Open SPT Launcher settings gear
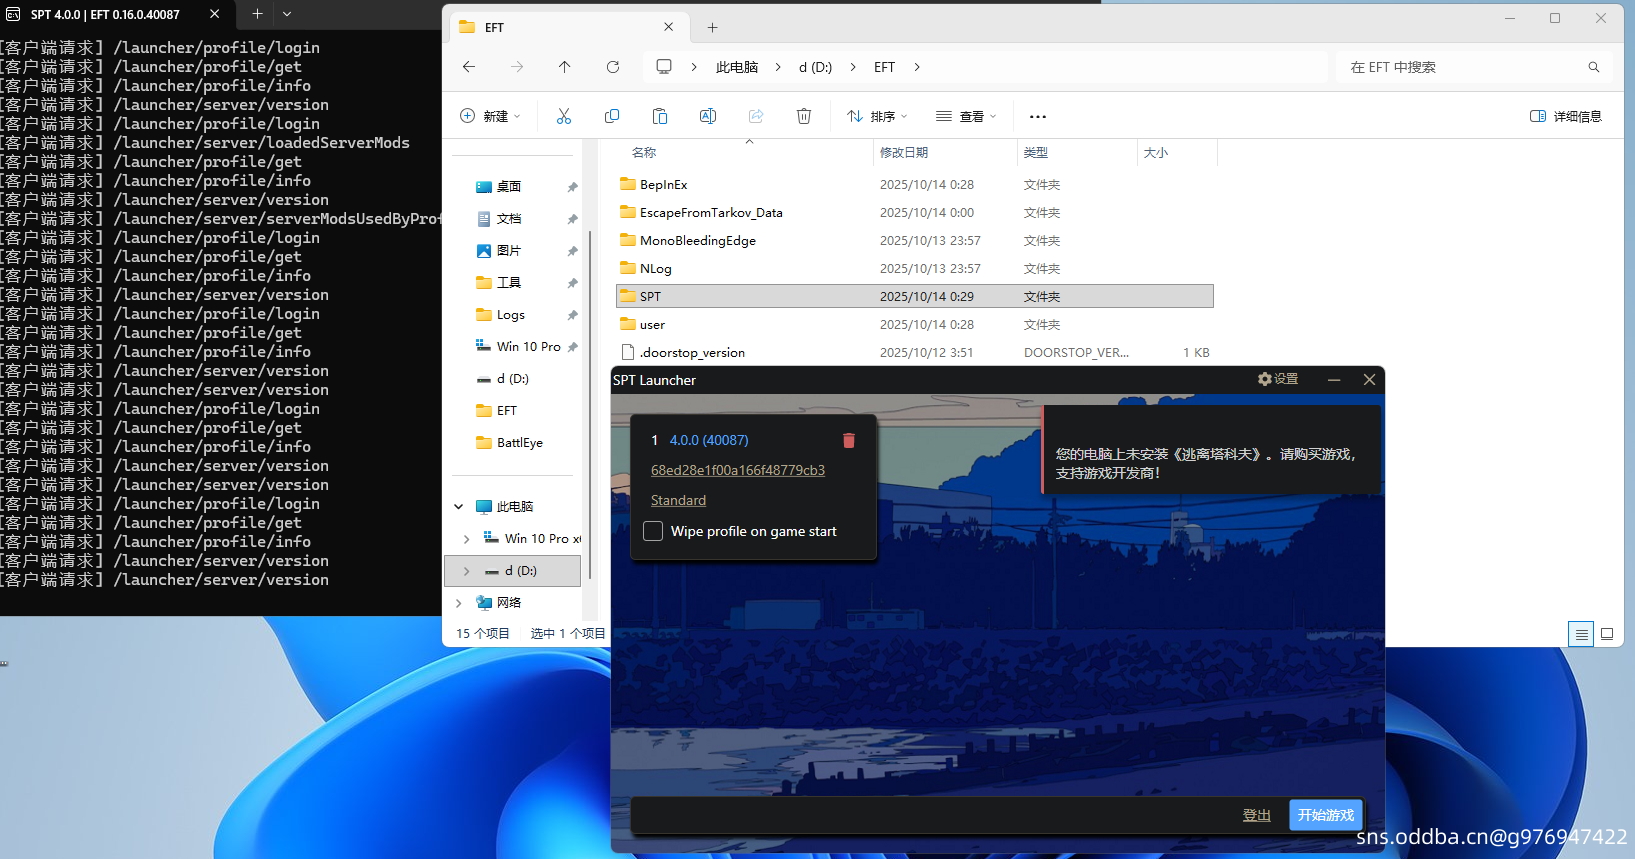The width and height of the screenshot is (1635, 859). (1277, 379)
